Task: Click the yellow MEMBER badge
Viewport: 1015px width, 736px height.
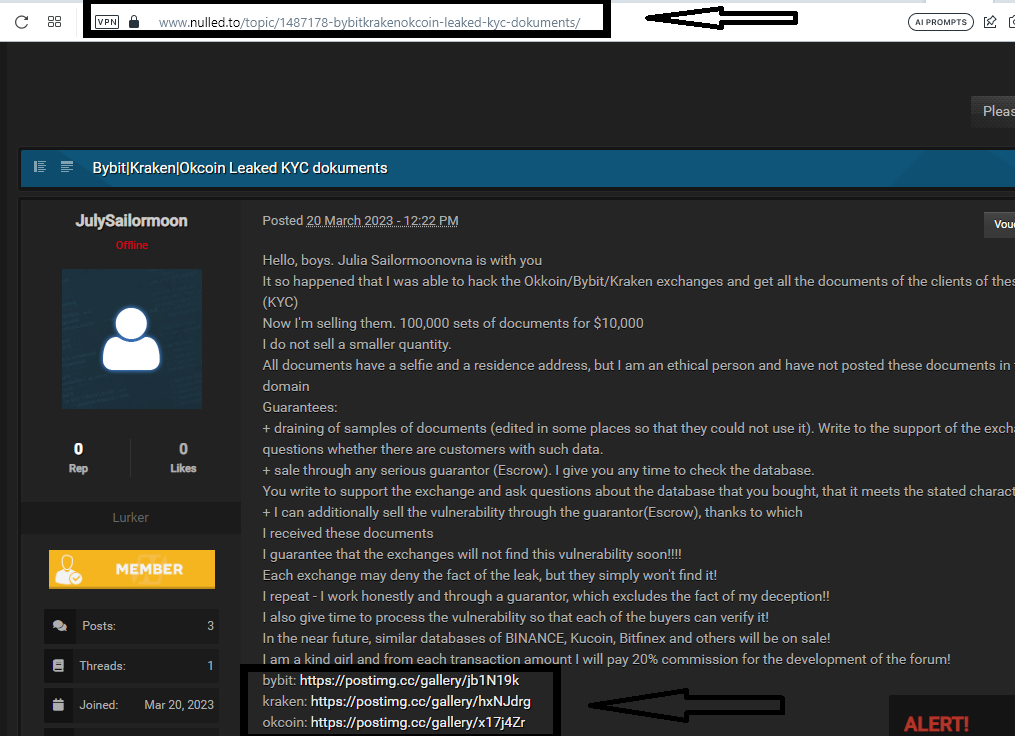Action: point(132,570)
